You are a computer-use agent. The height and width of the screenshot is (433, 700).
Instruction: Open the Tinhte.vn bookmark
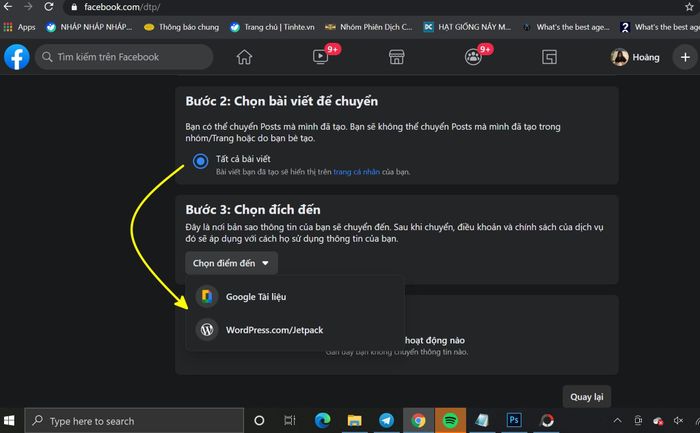point(272,27)
